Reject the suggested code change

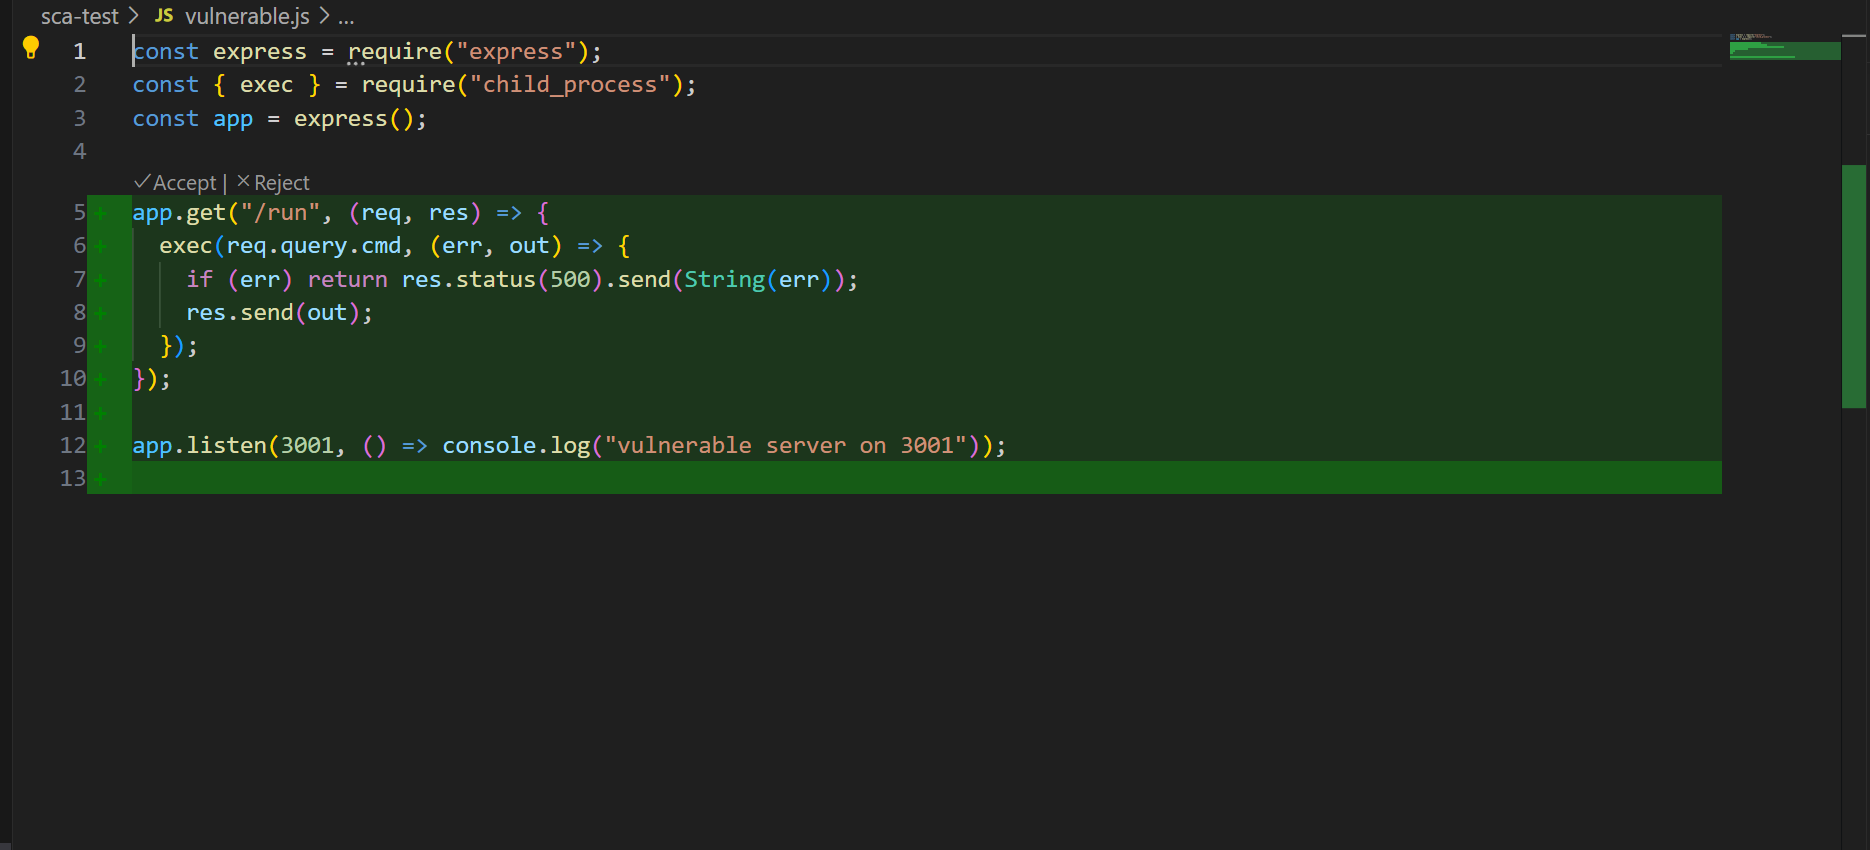pos(273,183)
